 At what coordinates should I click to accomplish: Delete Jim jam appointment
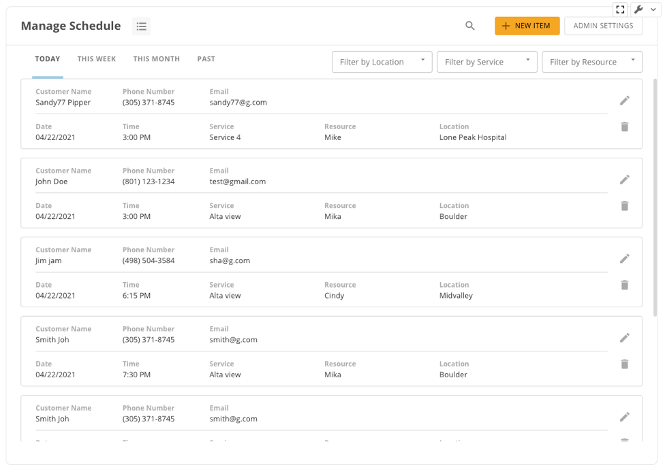[624, 285]
